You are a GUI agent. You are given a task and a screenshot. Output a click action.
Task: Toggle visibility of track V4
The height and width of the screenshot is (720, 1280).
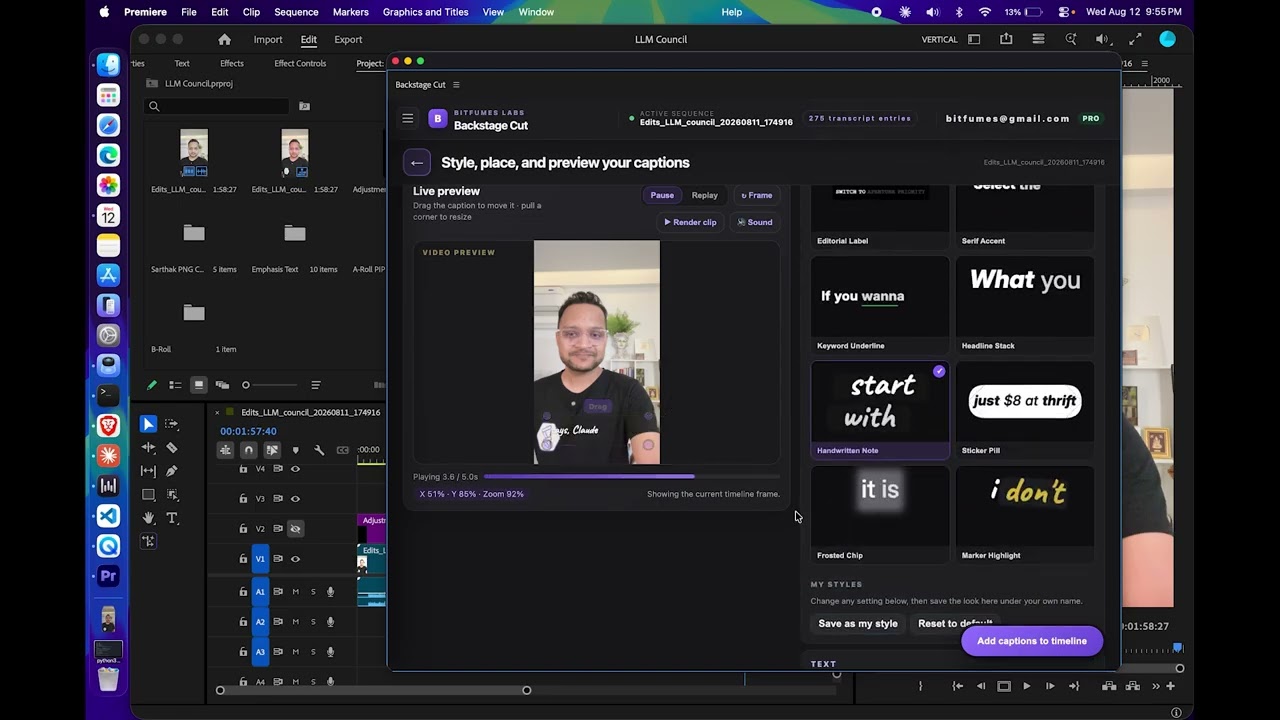point(295,469)
